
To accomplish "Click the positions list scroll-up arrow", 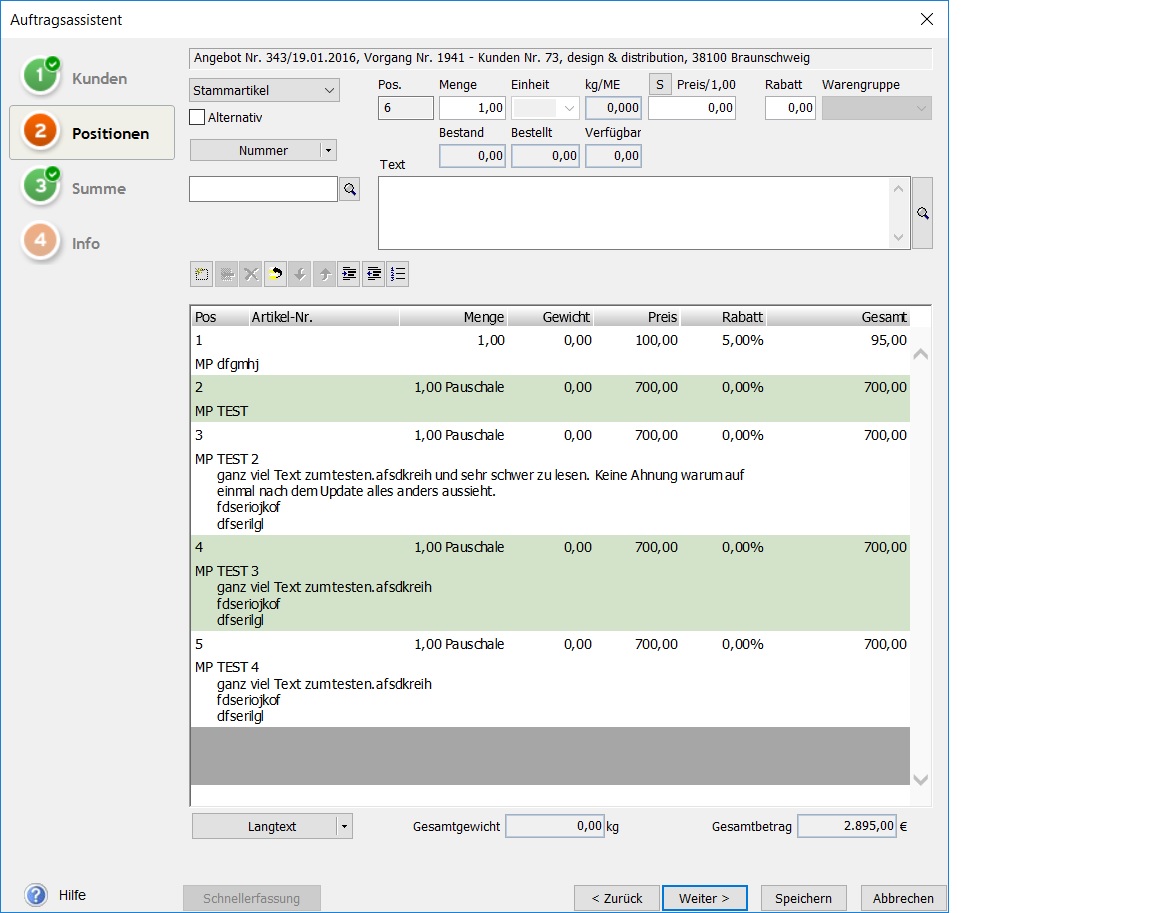I will [x=921, y=355].
